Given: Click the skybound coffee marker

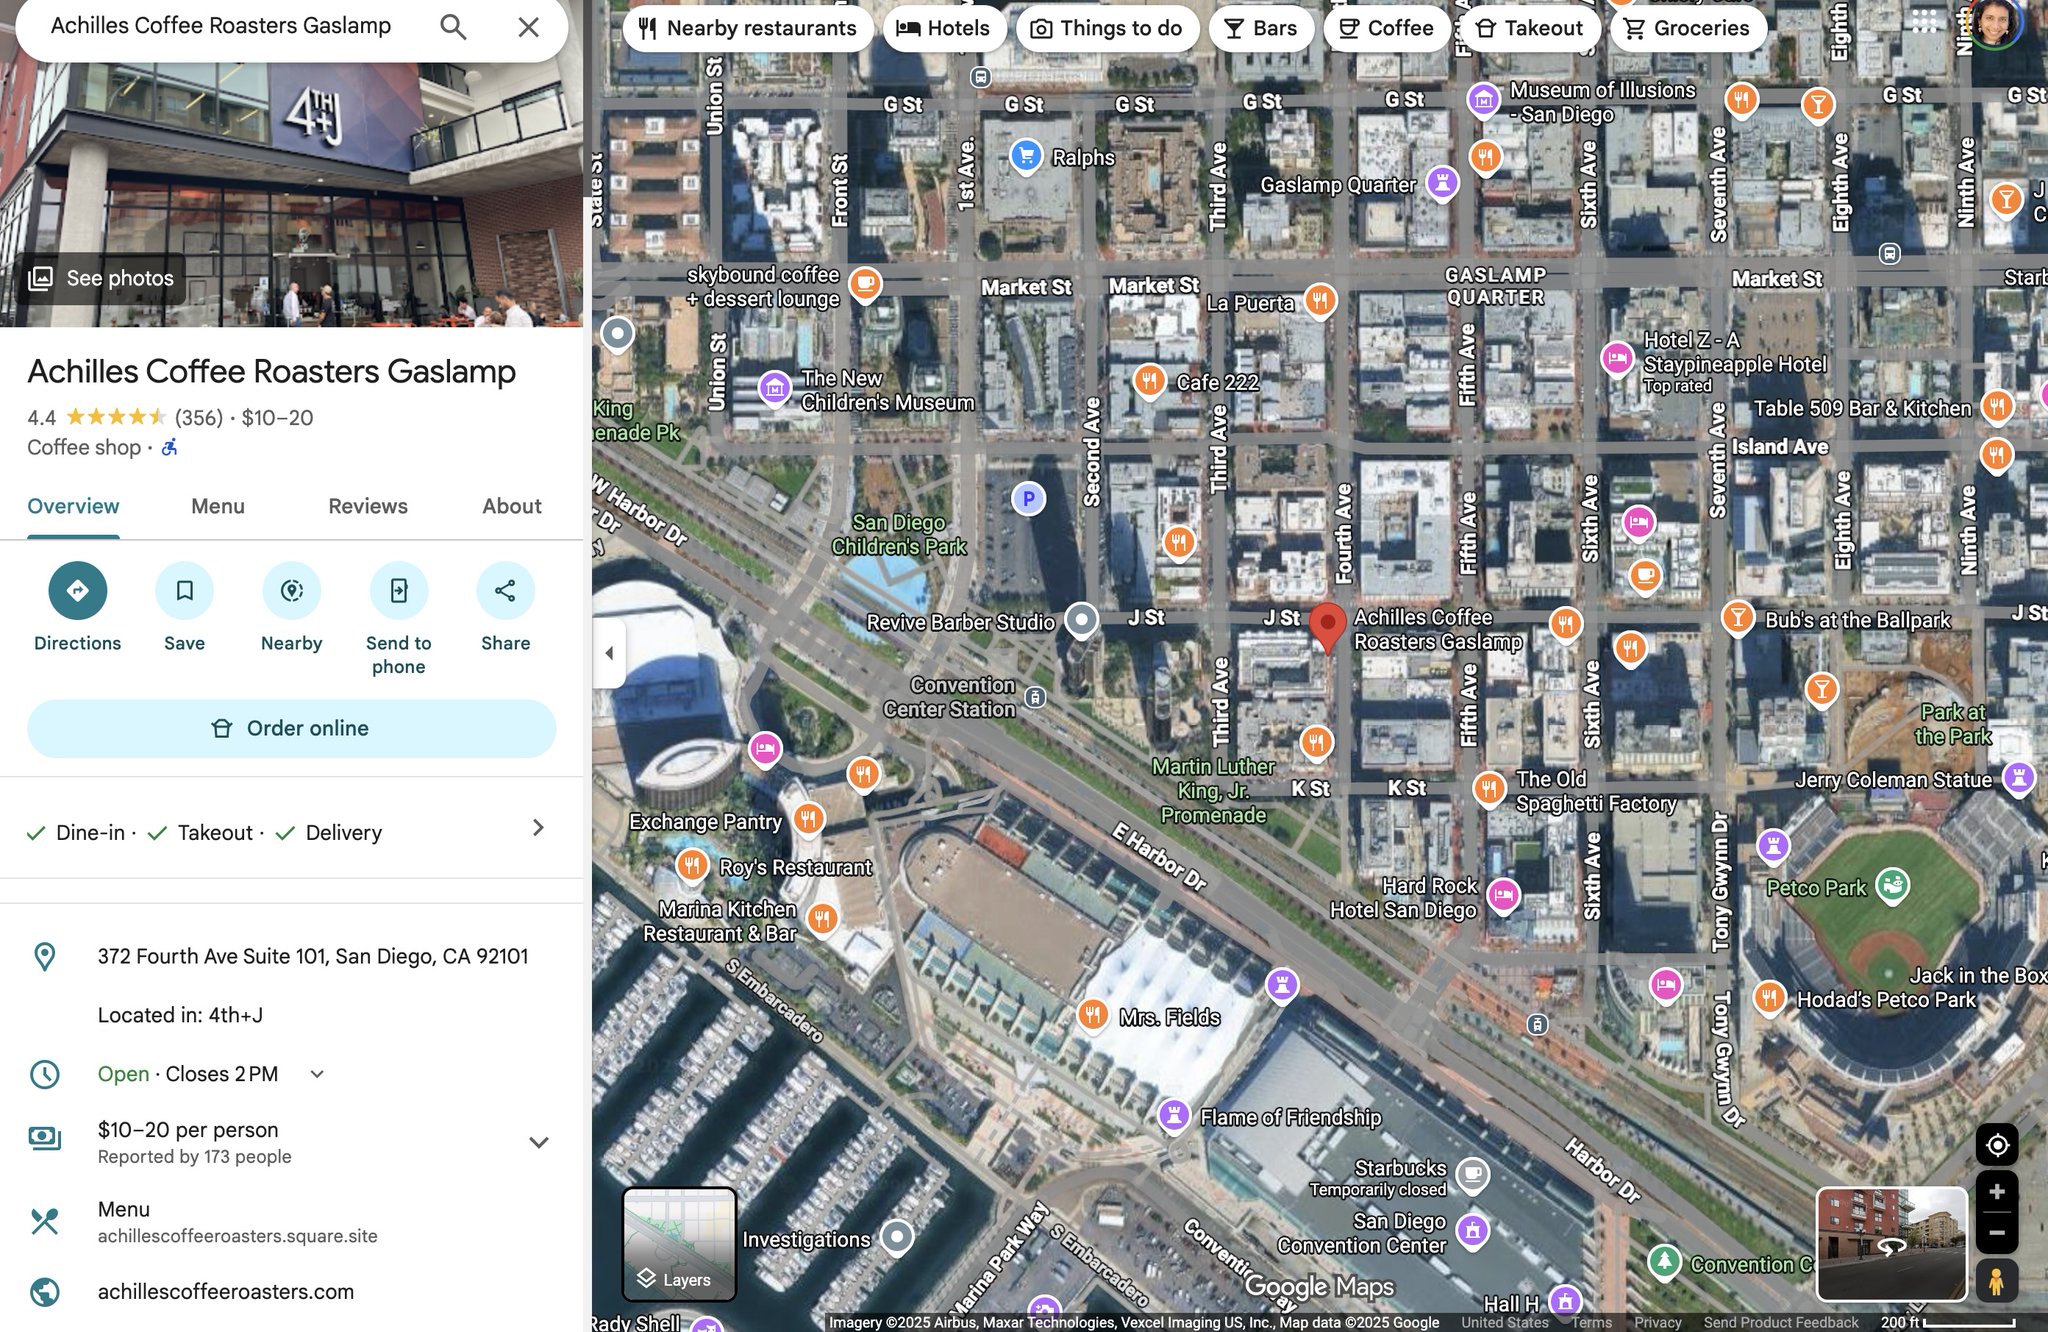Looking at the screenshot, I should (x=865, y=284).
